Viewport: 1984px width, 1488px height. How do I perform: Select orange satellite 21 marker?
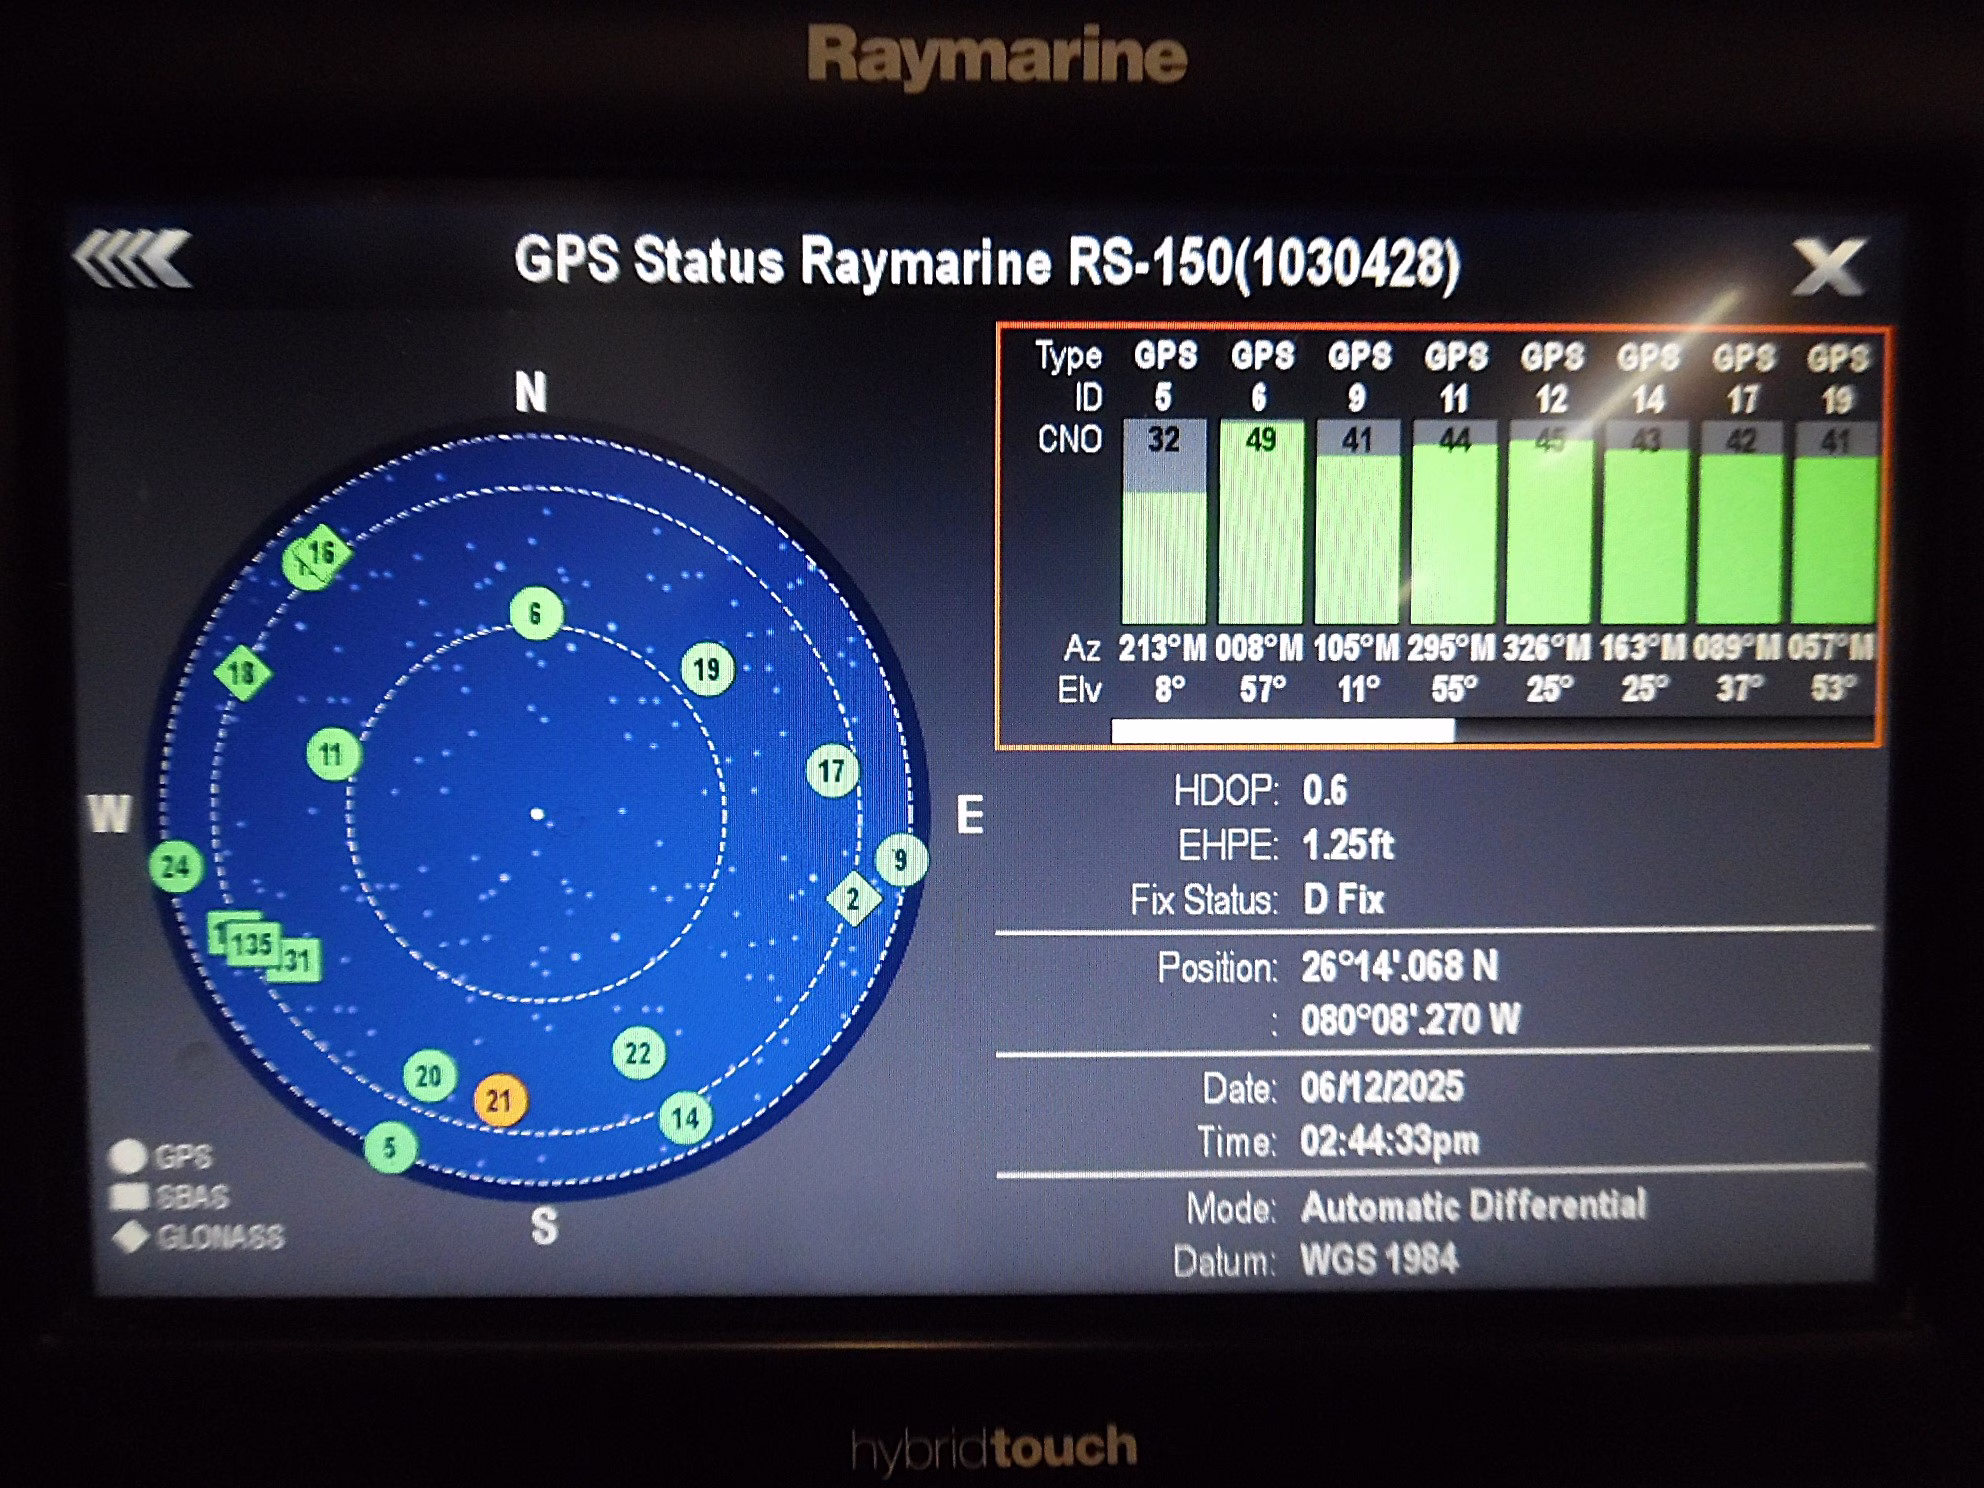(x=500, y=1100)
